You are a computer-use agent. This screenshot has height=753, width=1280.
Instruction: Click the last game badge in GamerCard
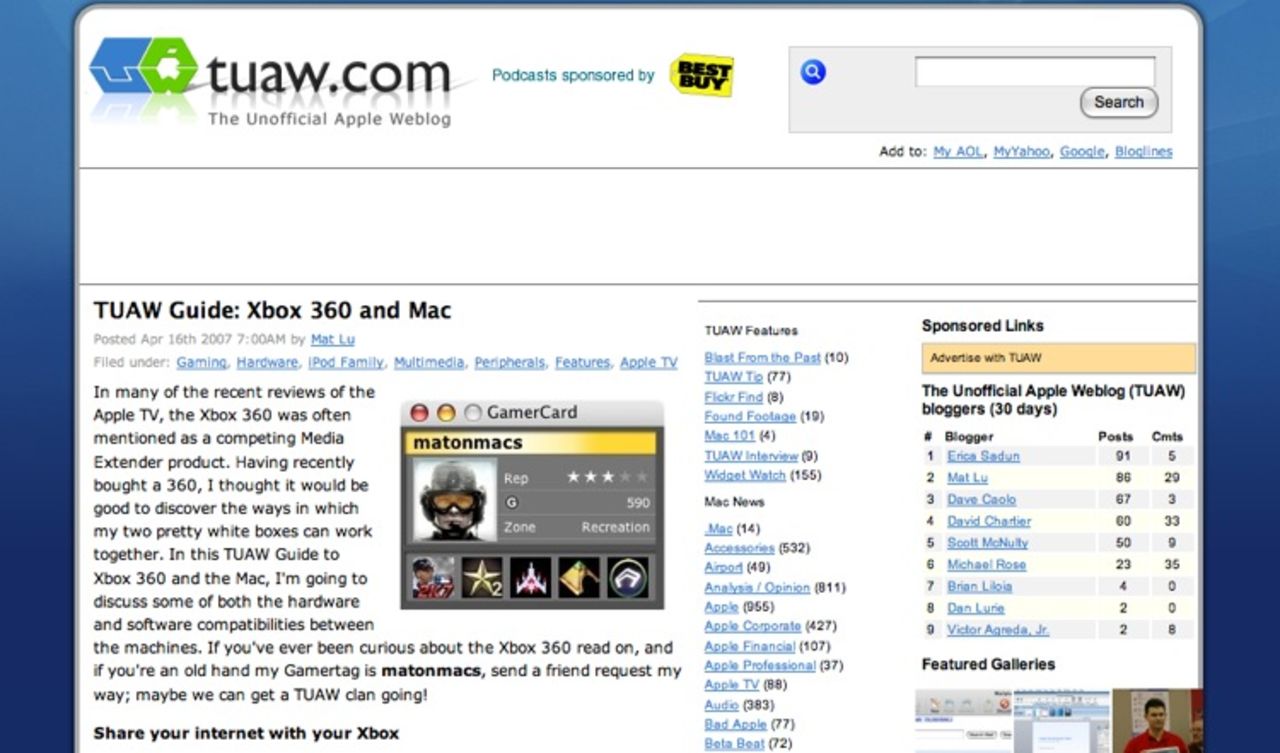click(x=628, y=578)
